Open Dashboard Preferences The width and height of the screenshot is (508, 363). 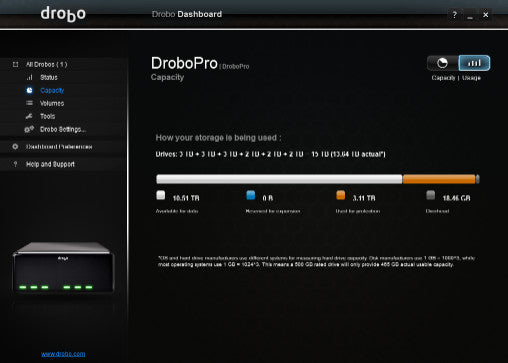pos(59,147)
